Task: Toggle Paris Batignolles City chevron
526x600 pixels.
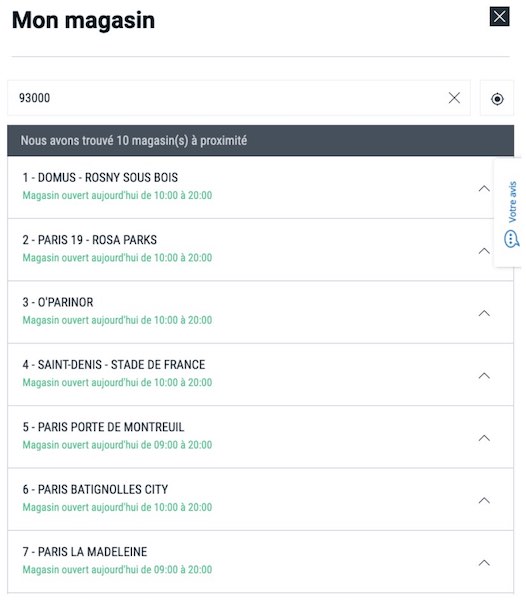Action: tap(484, 500)
